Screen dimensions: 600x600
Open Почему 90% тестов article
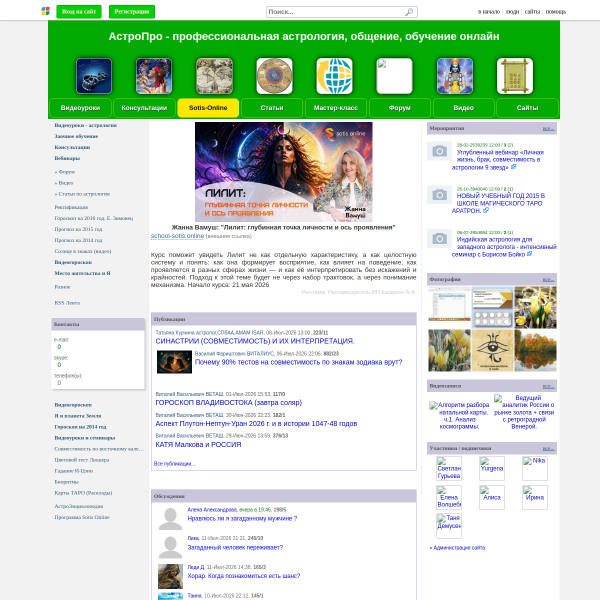pos(298,362)
